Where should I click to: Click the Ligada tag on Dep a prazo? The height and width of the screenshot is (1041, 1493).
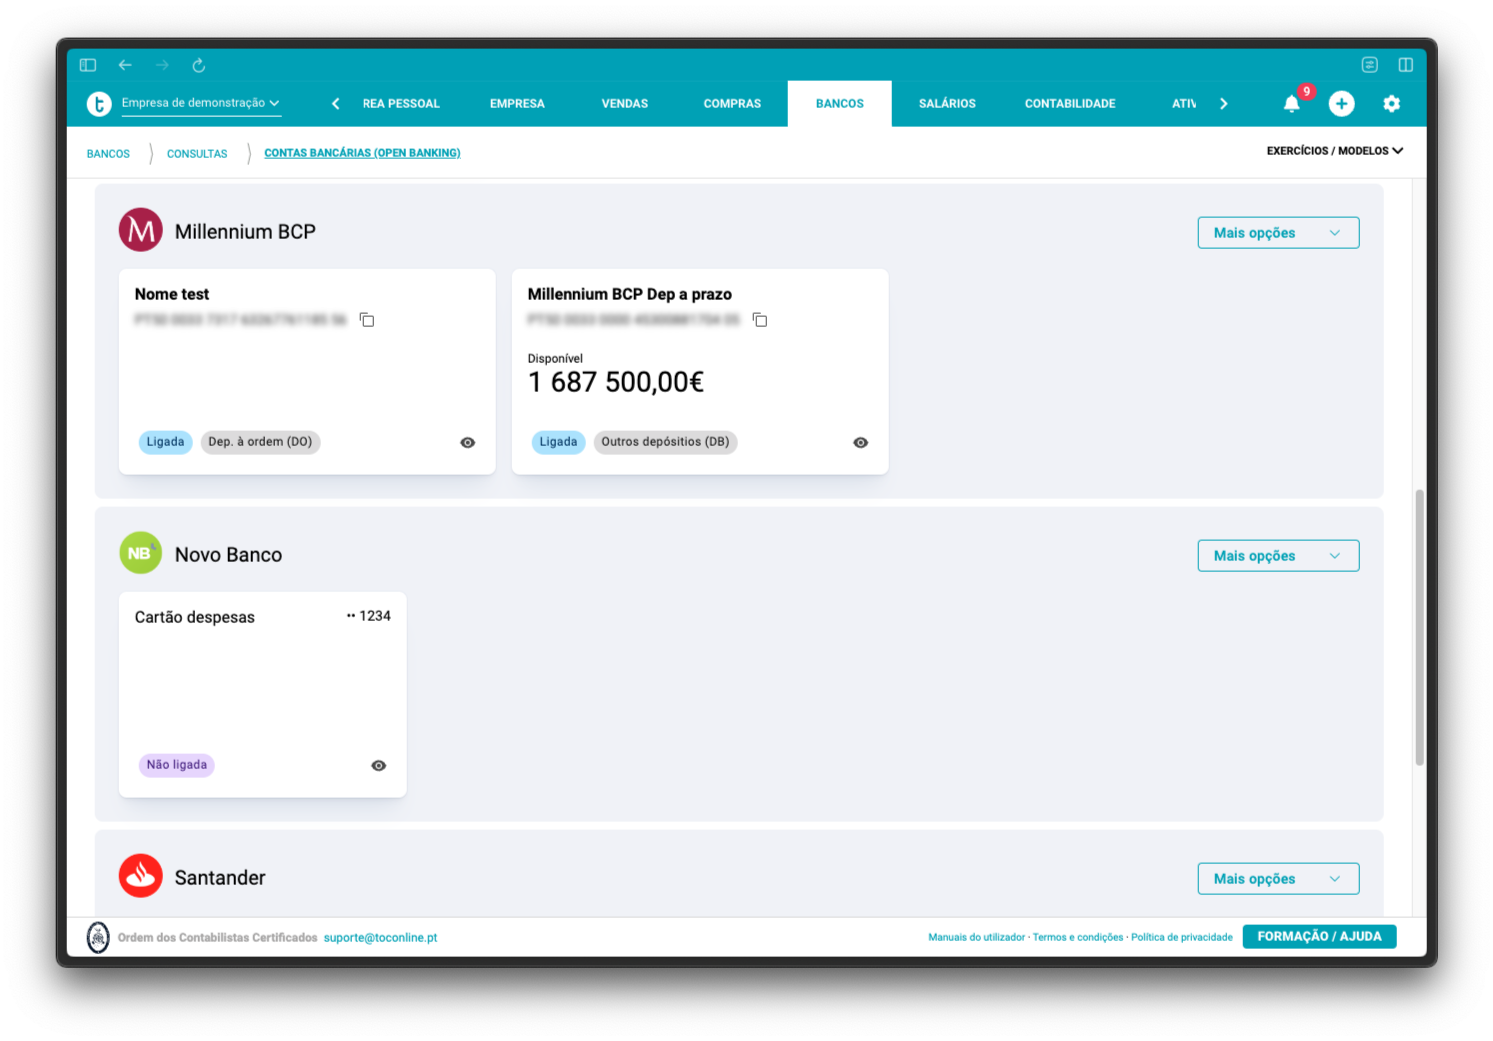pos(558,442)
